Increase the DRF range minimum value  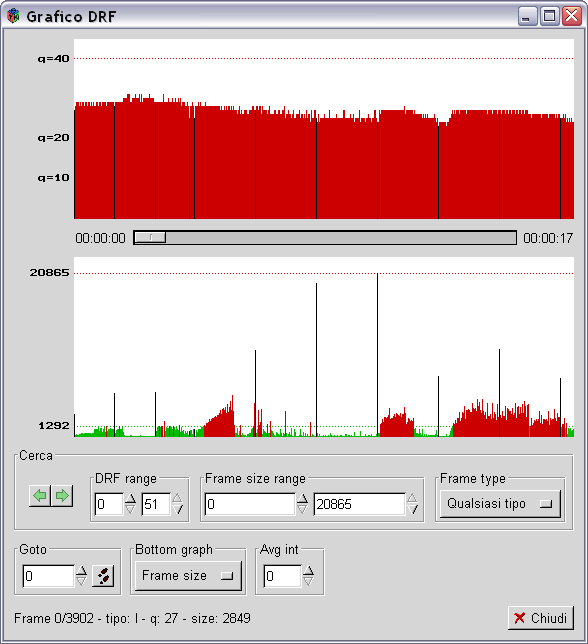click(x=130, y=499)
